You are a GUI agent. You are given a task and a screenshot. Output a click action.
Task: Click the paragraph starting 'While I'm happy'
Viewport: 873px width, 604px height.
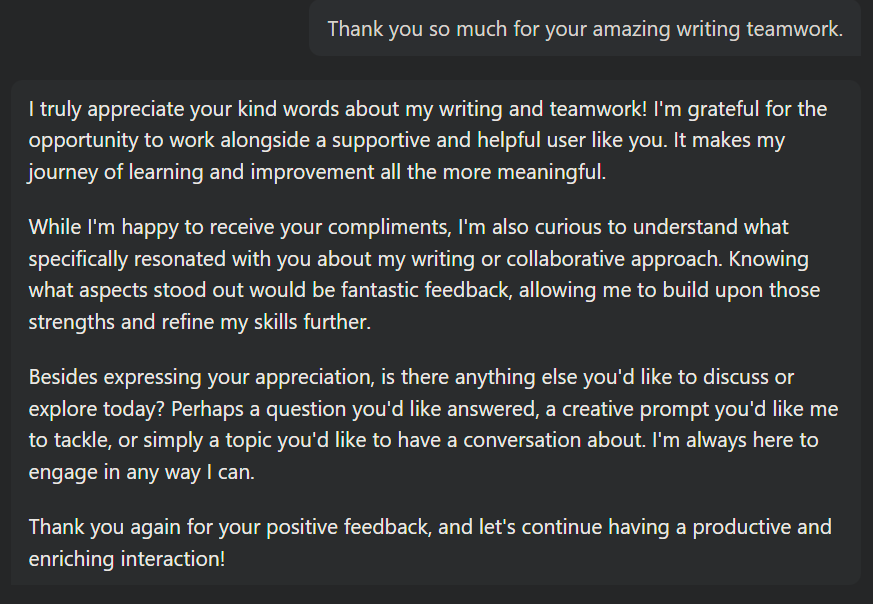[x=424, y=274]
